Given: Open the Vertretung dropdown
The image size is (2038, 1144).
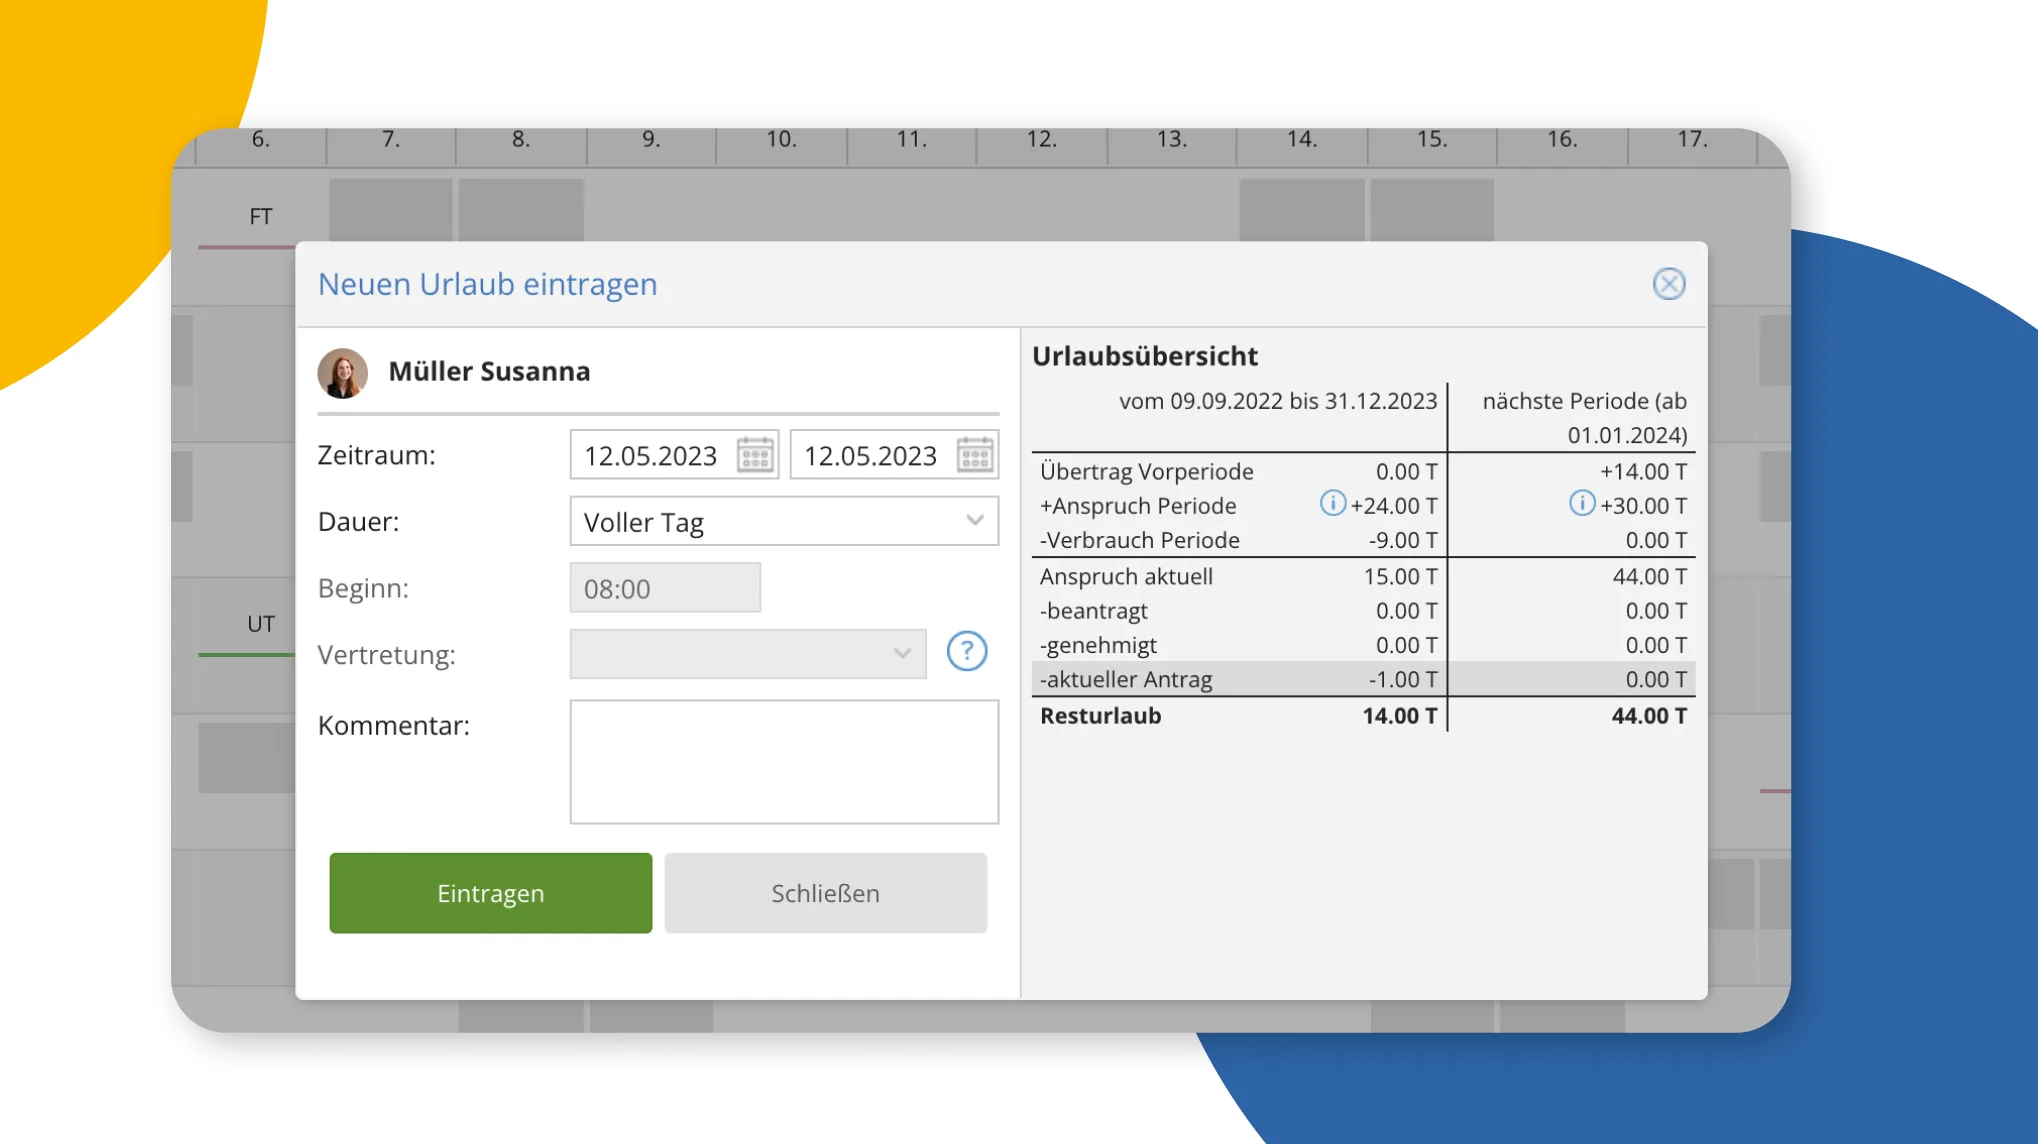Looking at the screenshot, I should [x=748, y=654].
